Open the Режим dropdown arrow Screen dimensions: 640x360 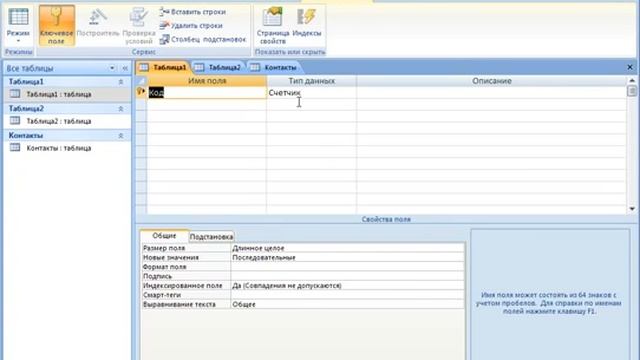18,41
